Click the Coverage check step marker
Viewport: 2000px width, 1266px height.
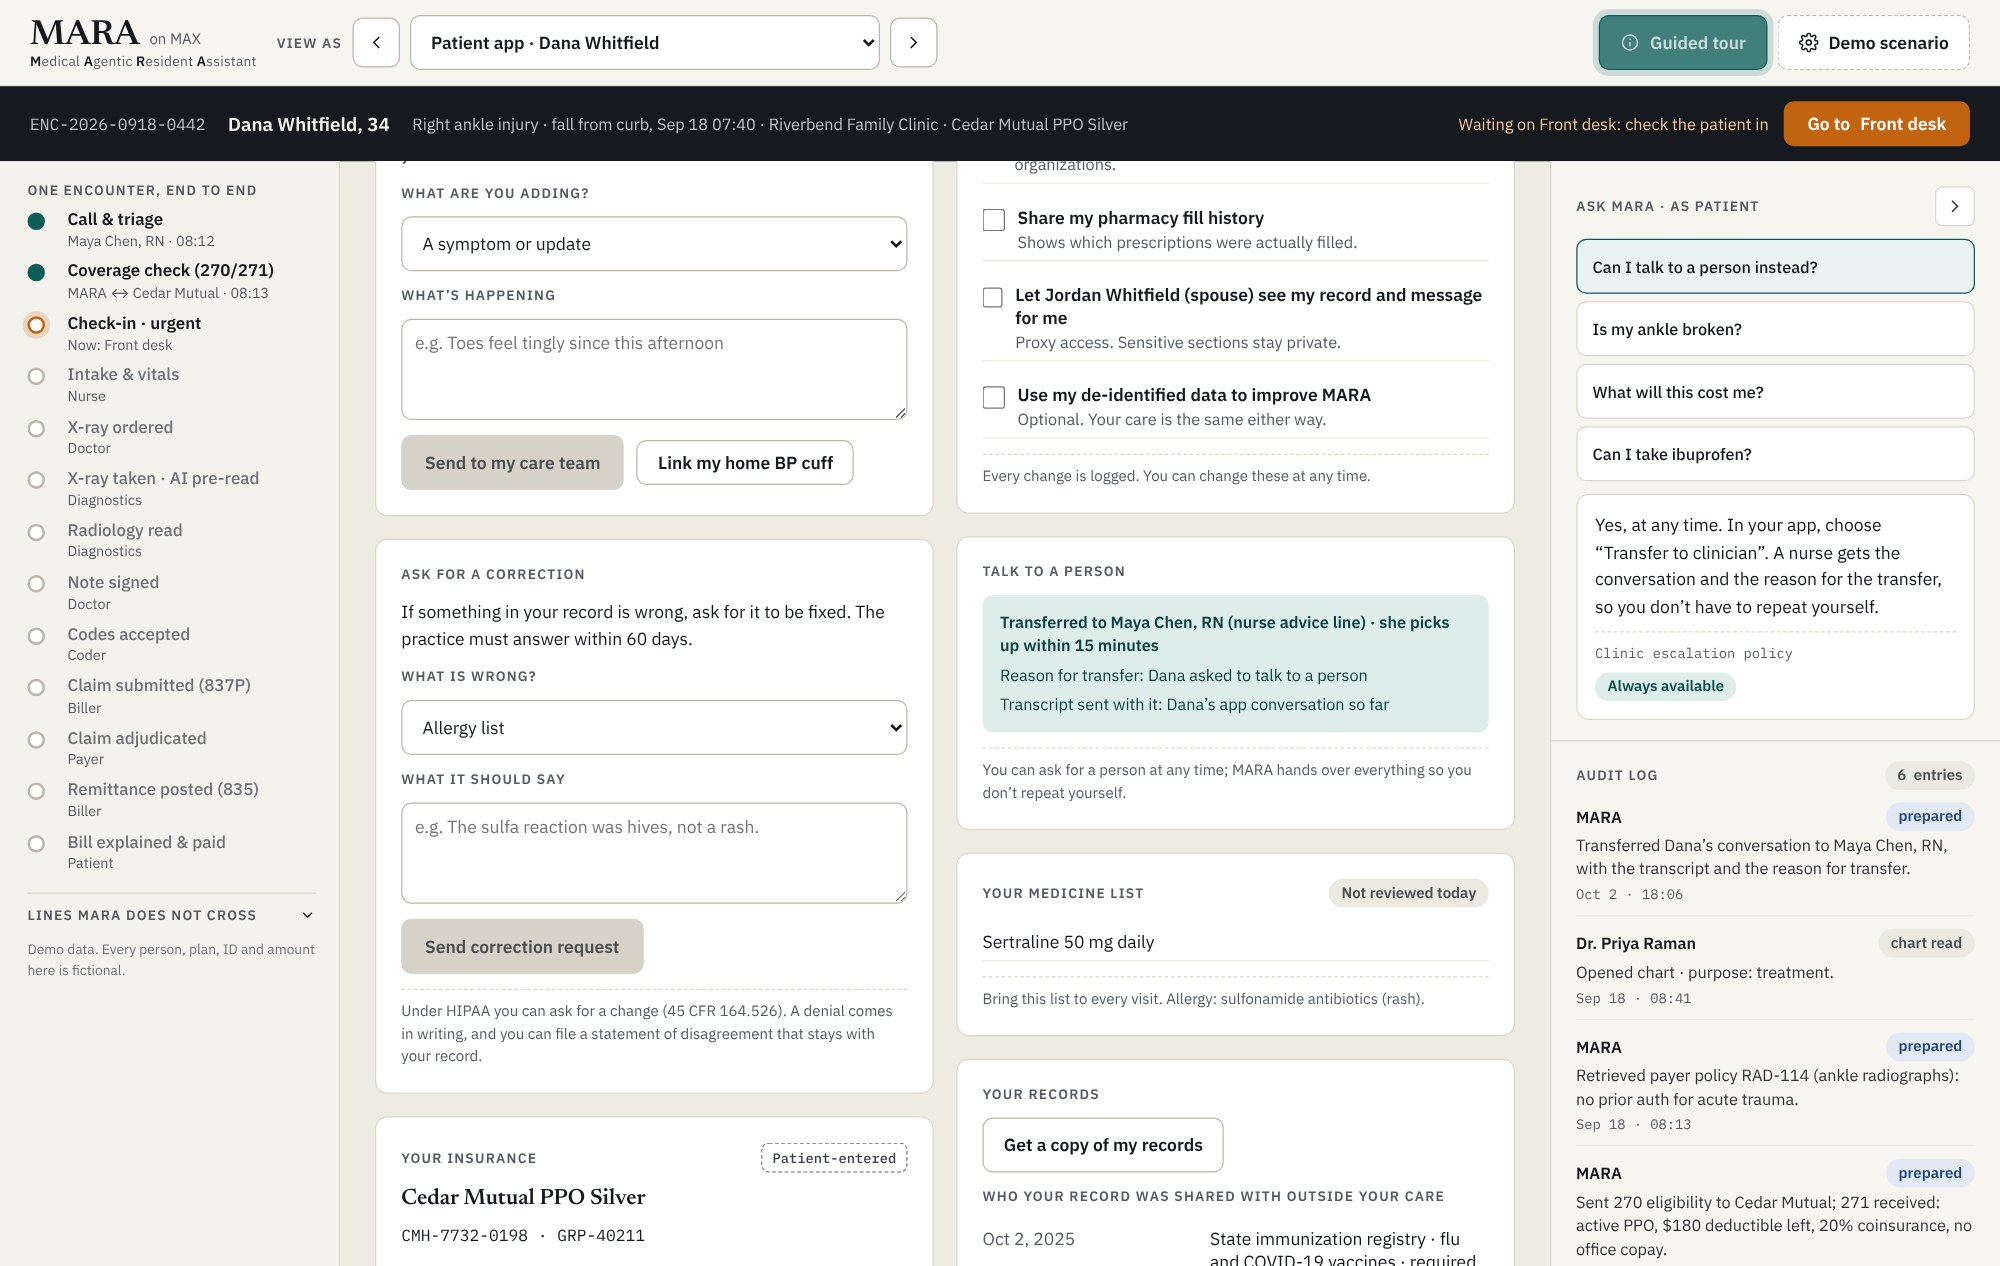tap(36, 272)
